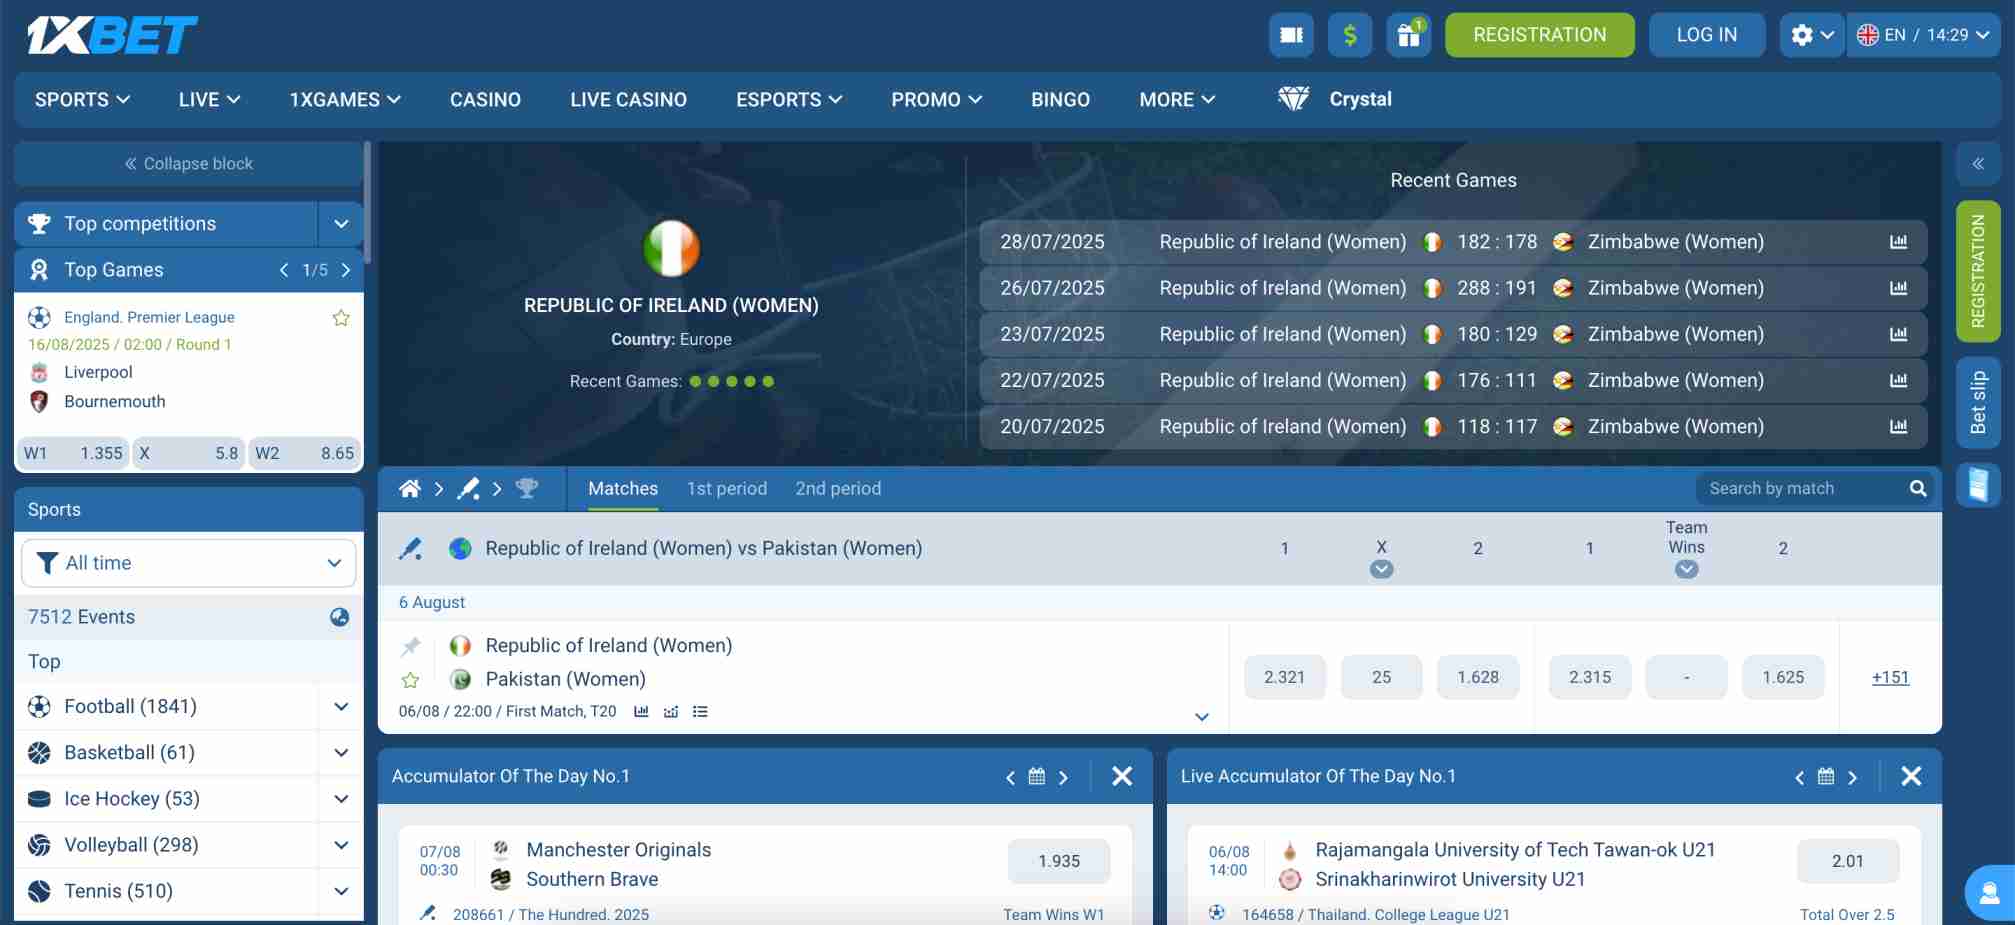Open the gift bonus icon
The height and width of the screenshot is (925, 2015).
[1408, 35]
